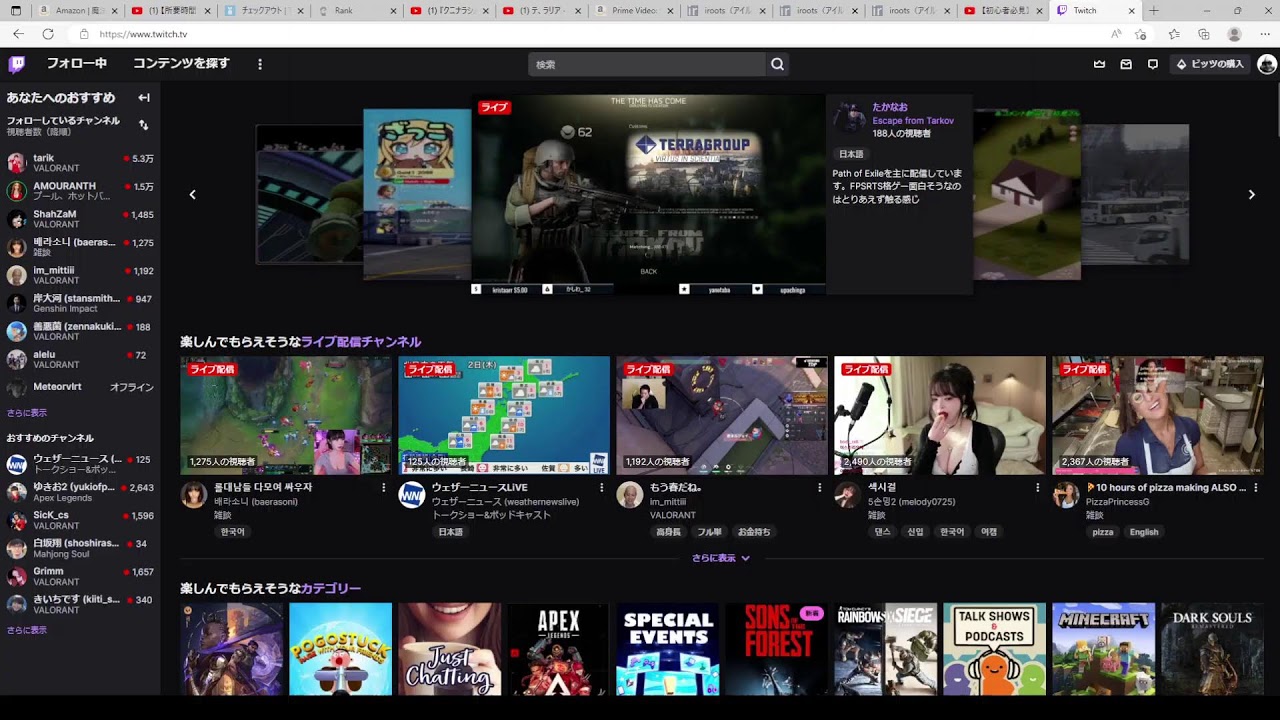Viewport: 1280px width, 720px height.
Task: Open the League of Legends live stream thumbnail
Action: pos(286,415)
